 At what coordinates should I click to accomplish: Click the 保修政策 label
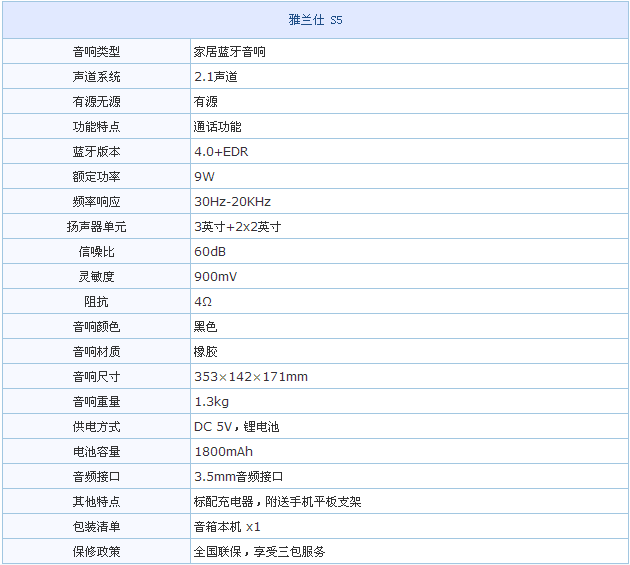(96, 551)
